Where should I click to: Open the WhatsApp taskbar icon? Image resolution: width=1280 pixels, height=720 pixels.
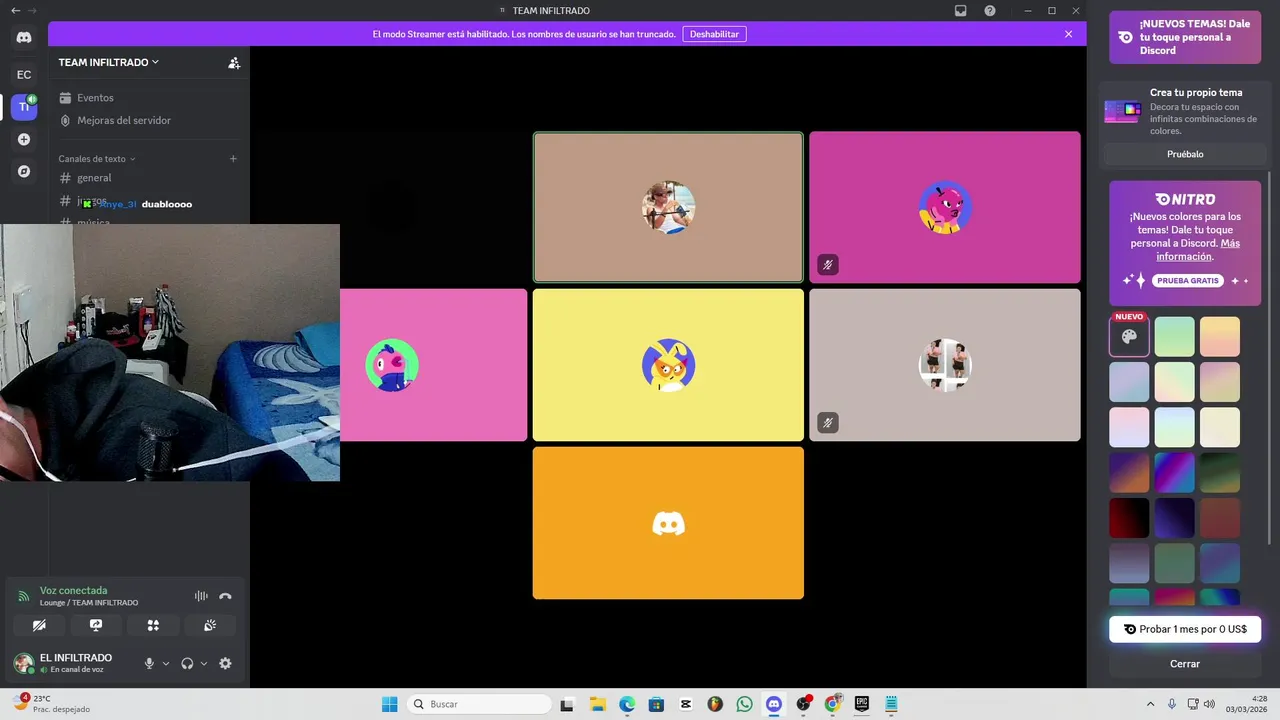pyautogui.click(x=744, y=704)
